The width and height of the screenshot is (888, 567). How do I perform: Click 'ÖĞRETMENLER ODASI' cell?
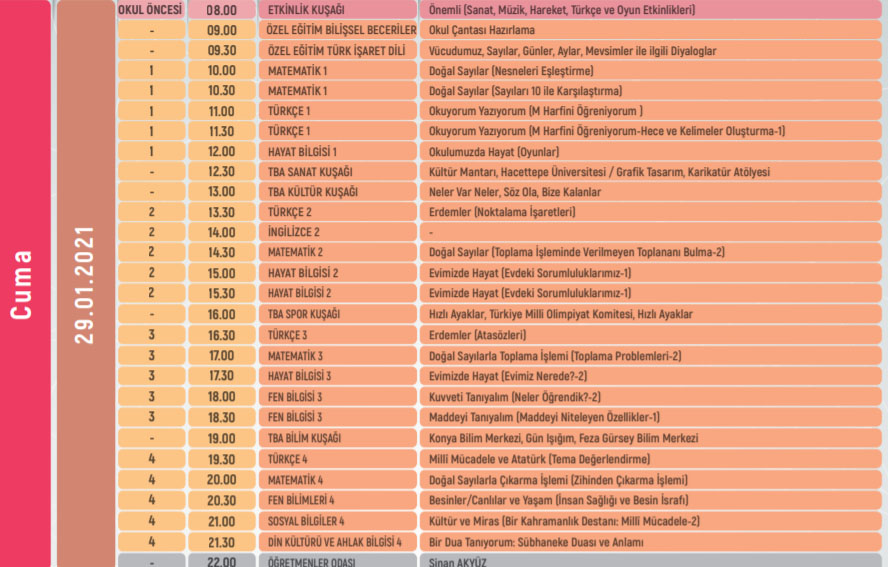pyautogui.click(x=338, y=561)
